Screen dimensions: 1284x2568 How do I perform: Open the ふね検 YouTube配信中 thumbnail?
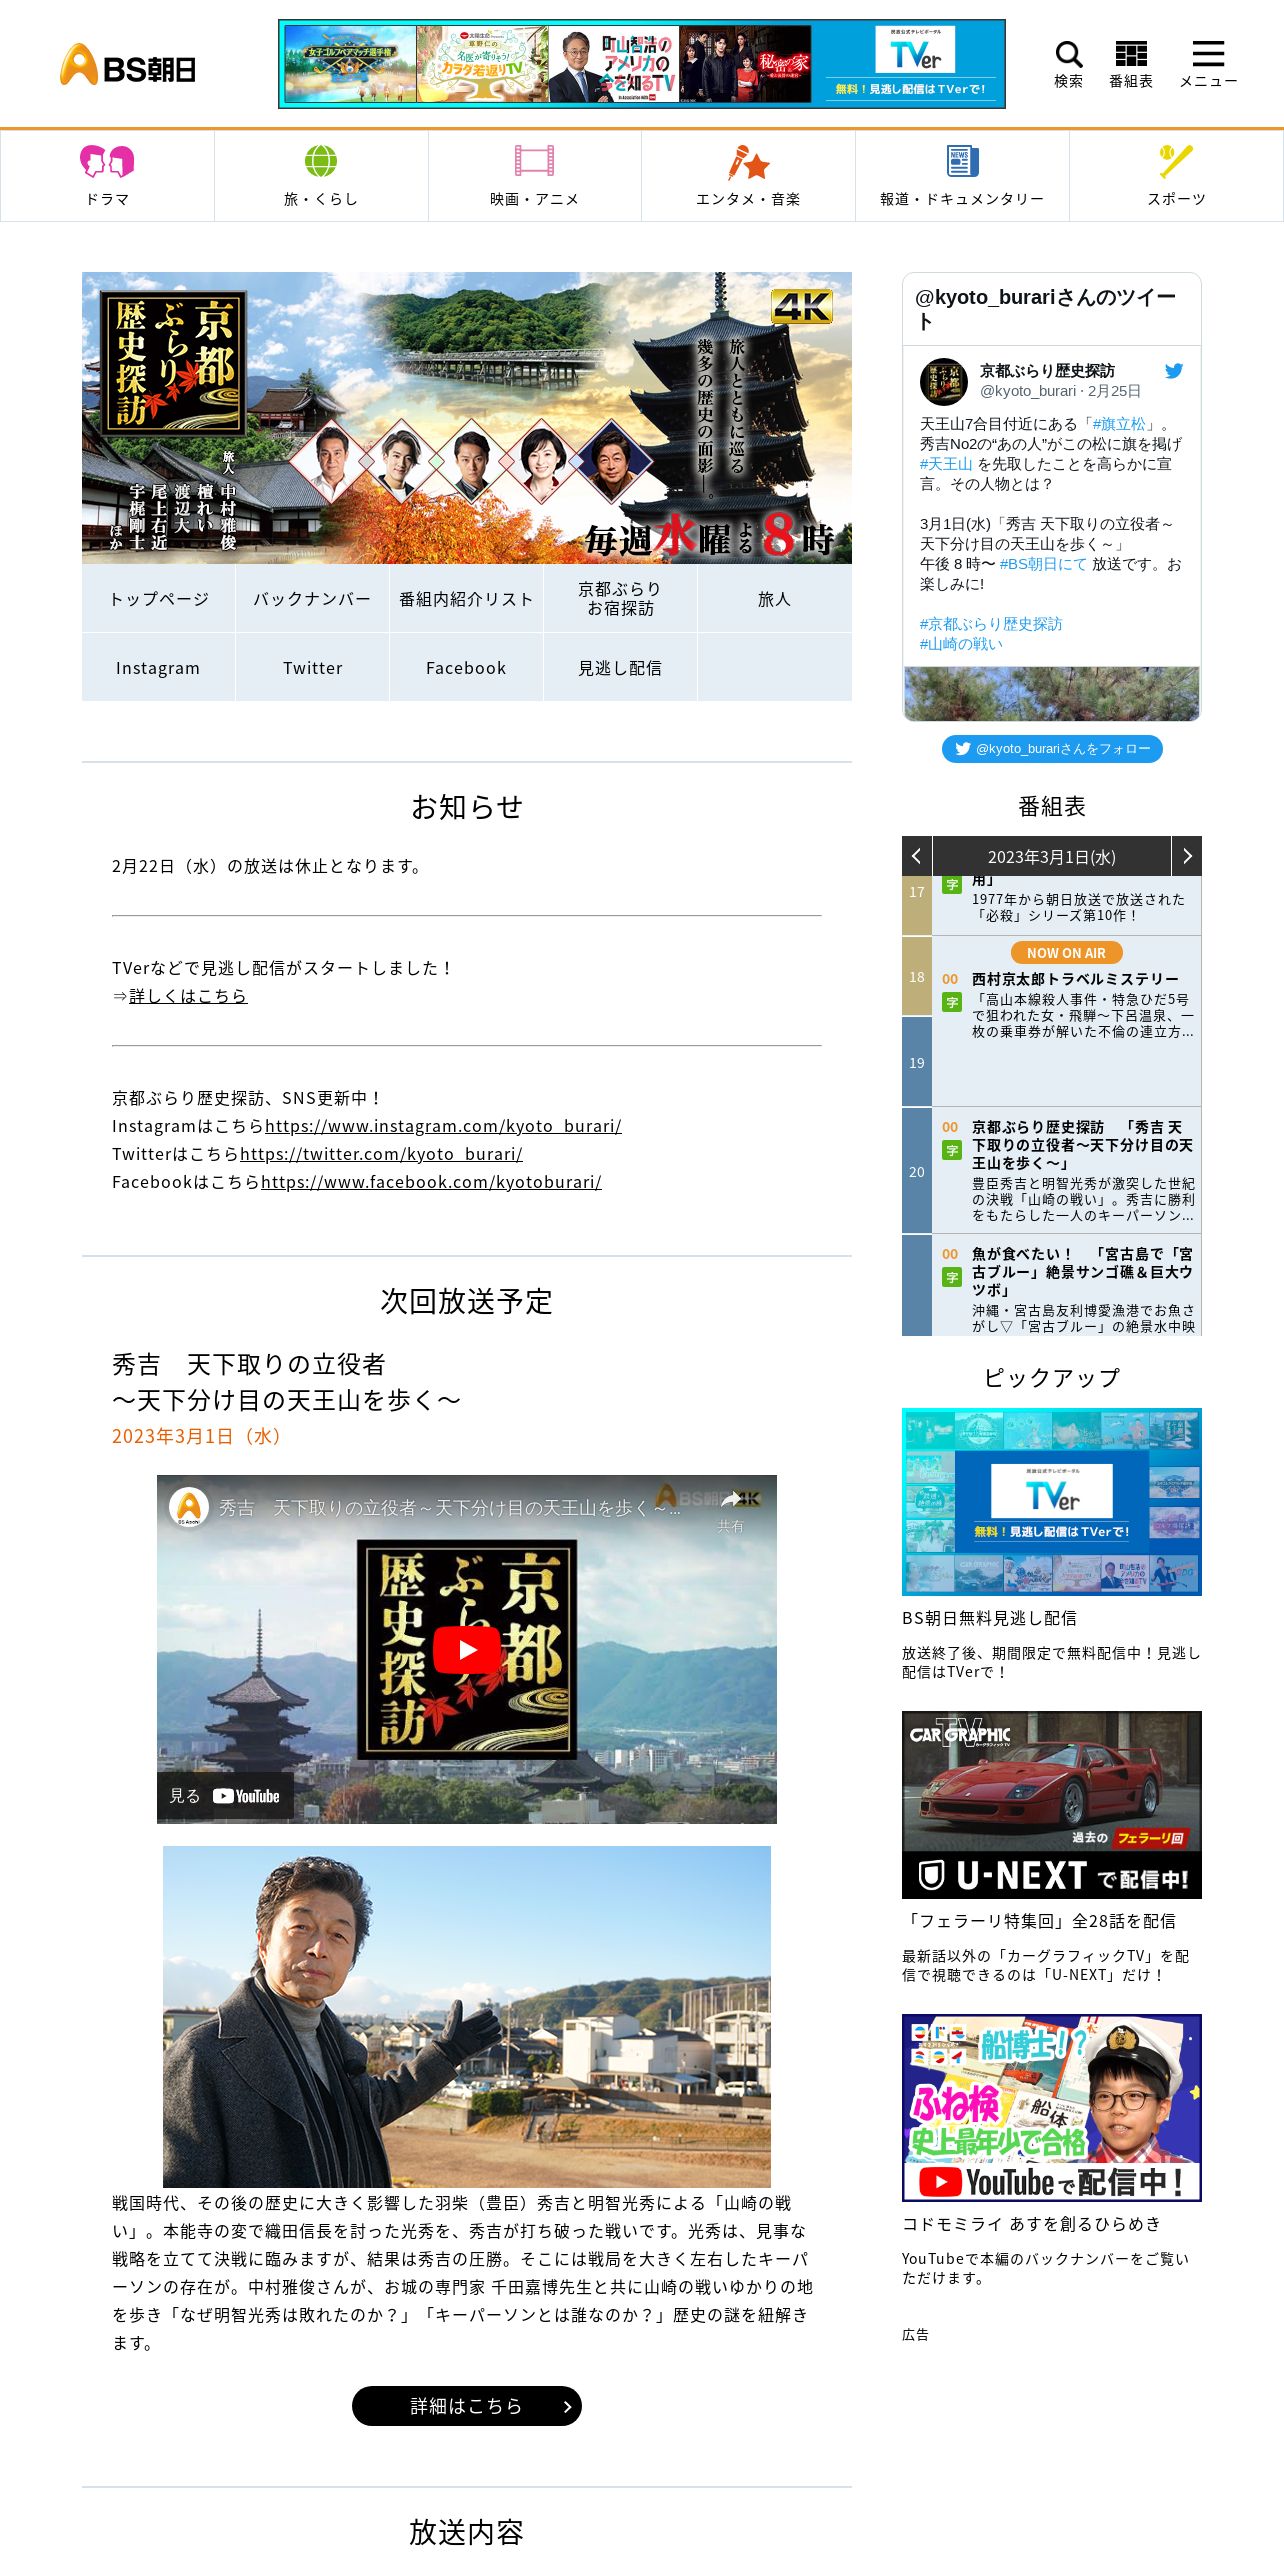1052,2108
